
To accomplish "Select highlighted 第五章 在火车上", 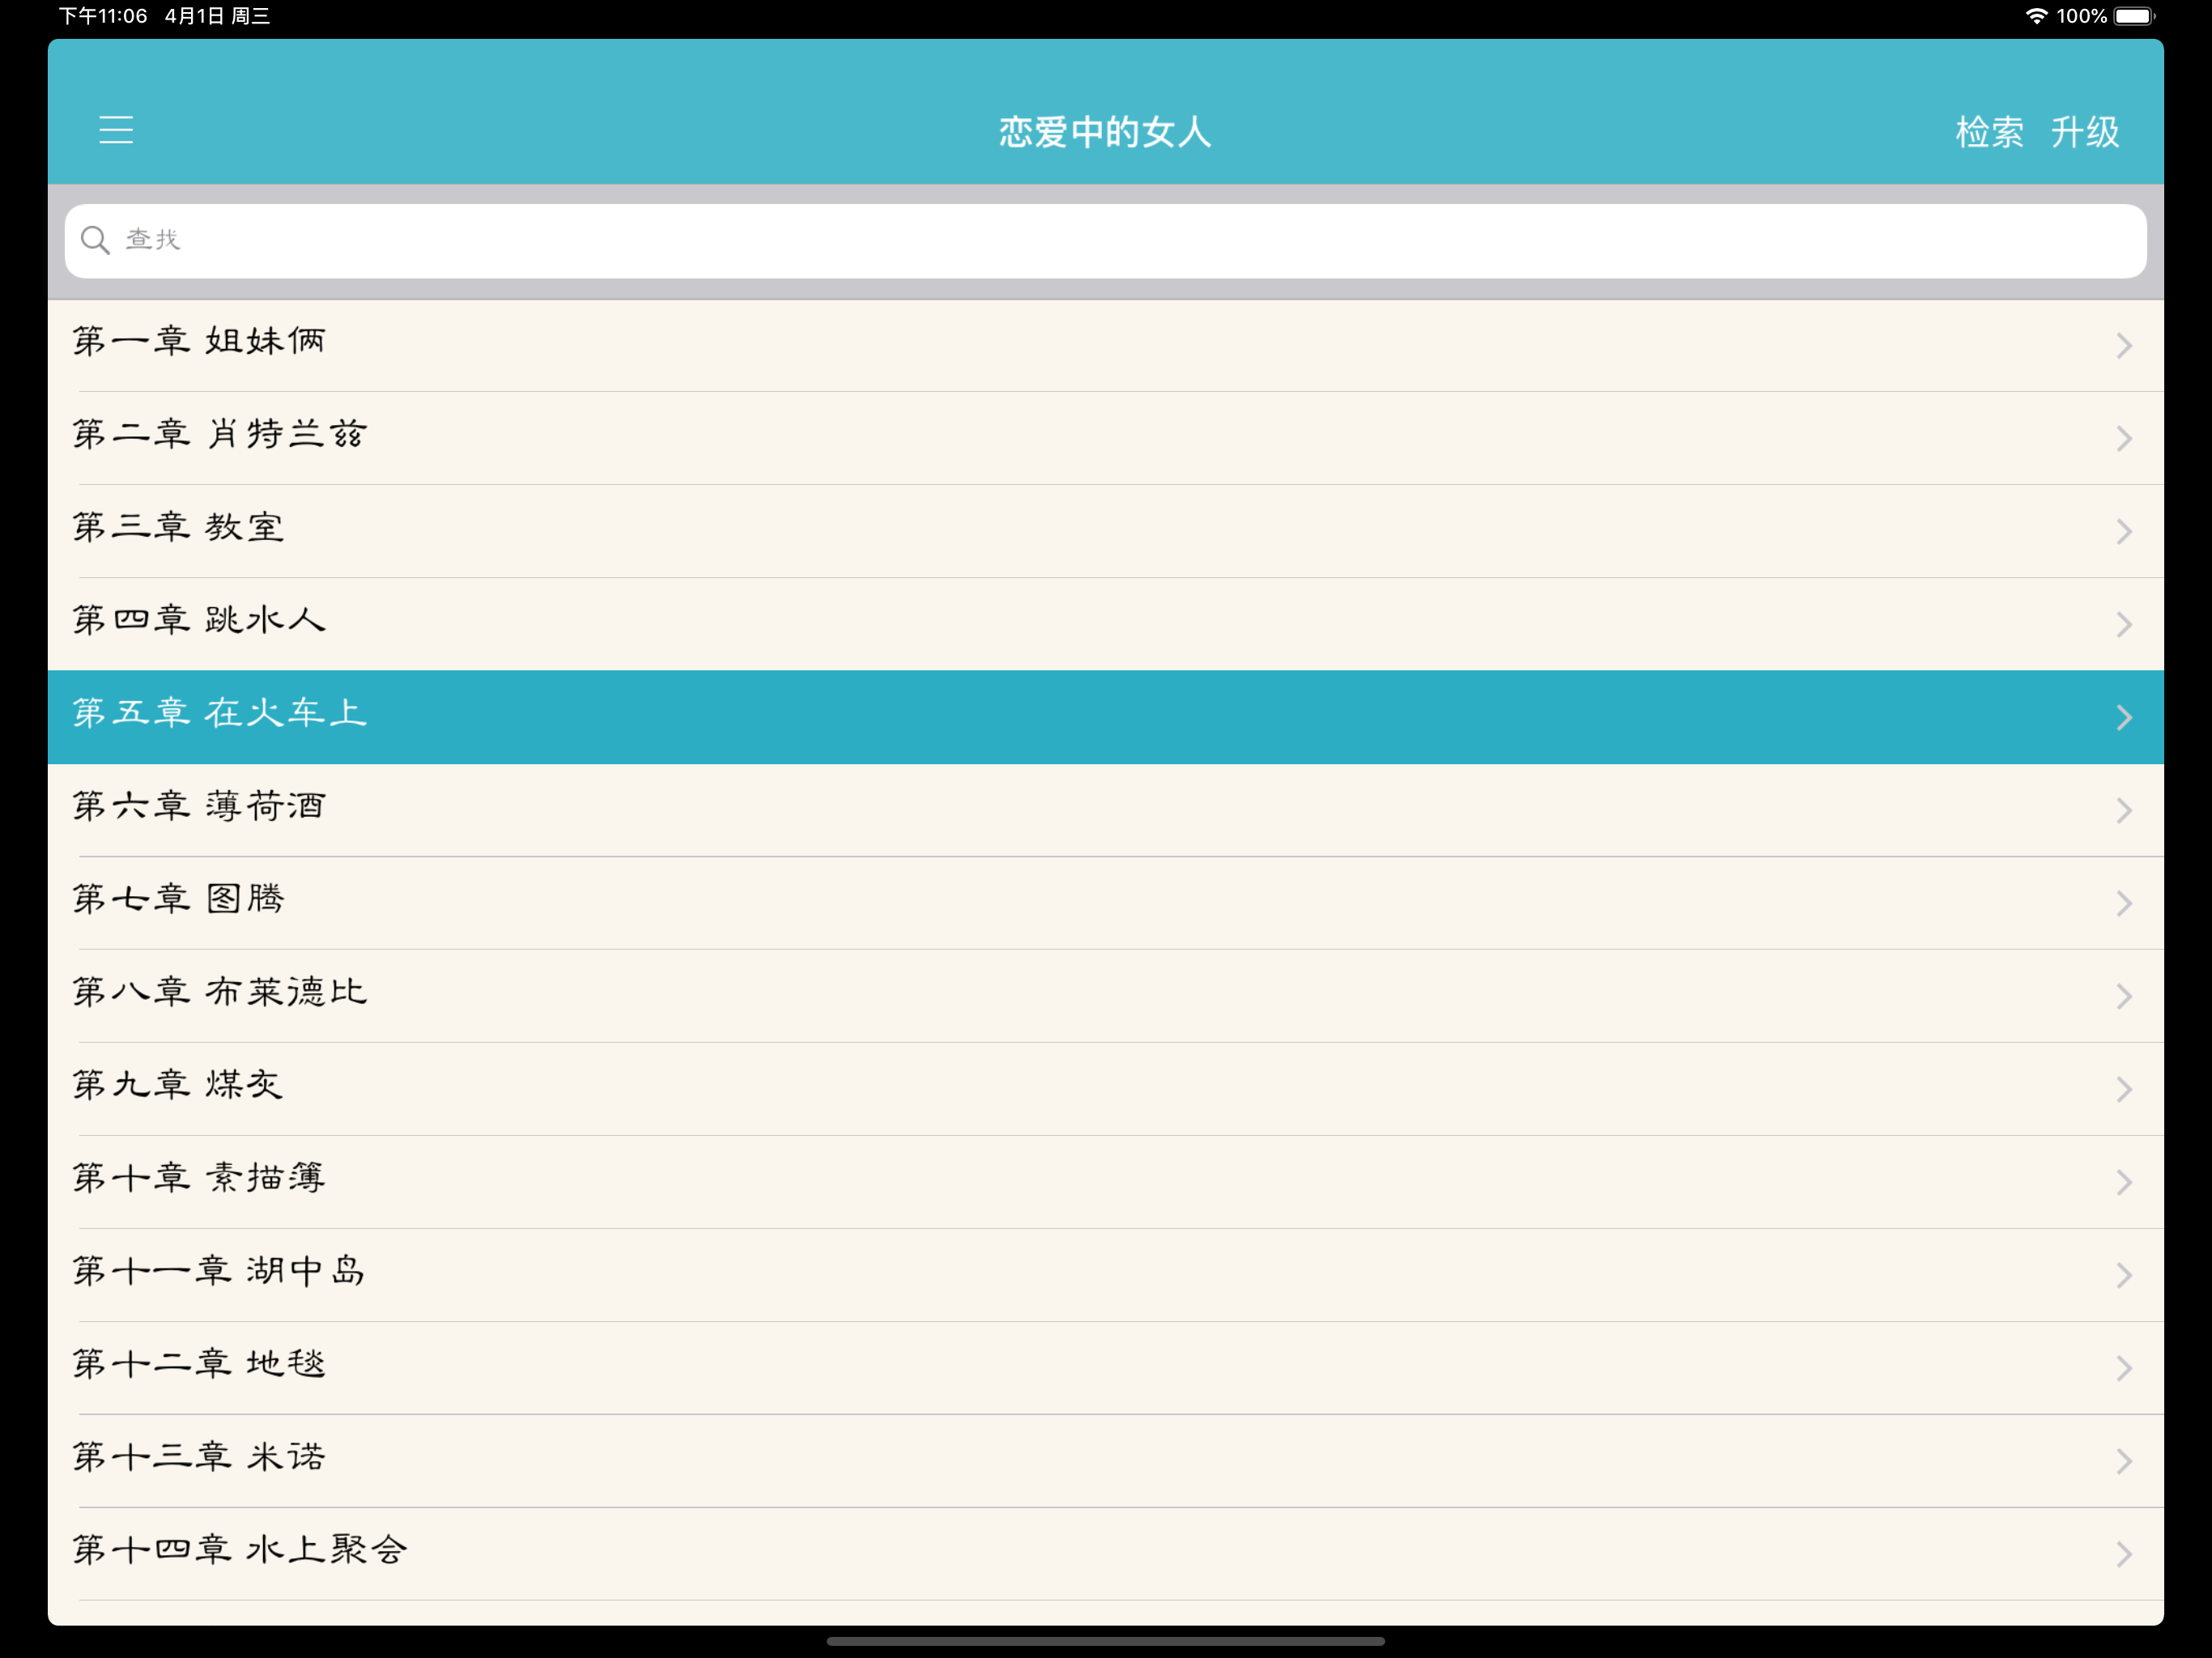I will point(1105,717).
